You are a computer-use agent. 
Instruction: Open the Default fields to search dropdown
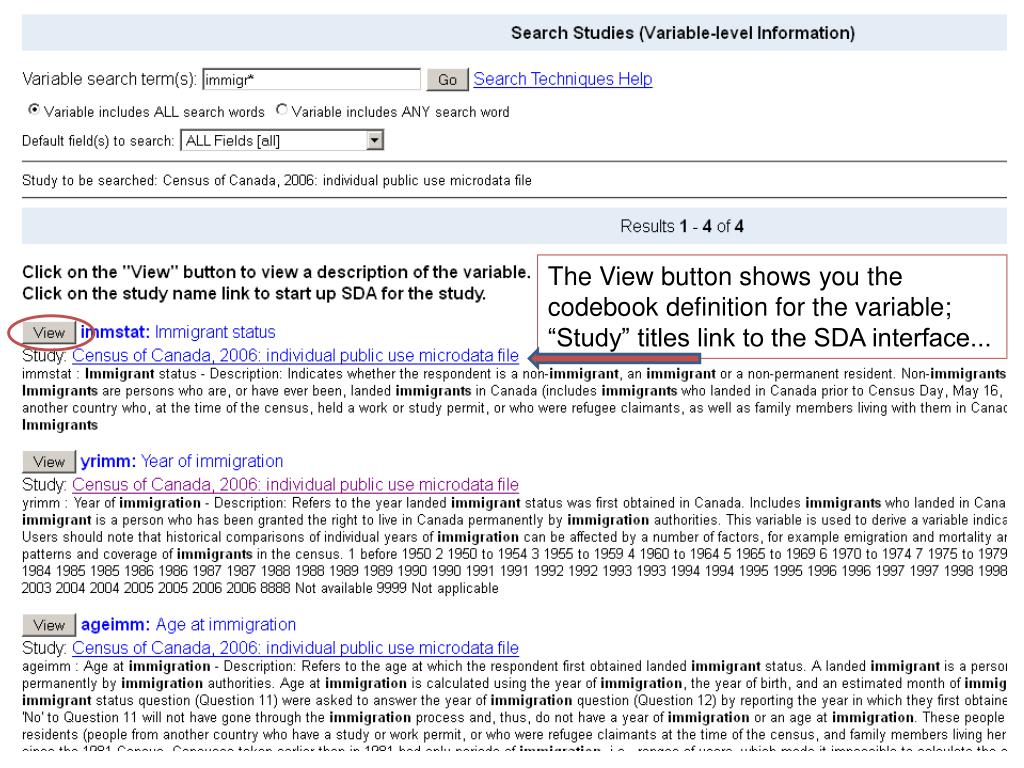click(x=282, y=140)
